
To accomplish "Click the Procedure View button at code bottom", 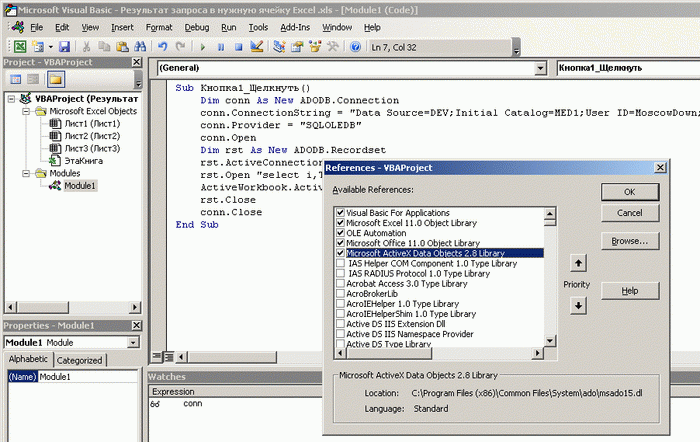I will (157, 356).
